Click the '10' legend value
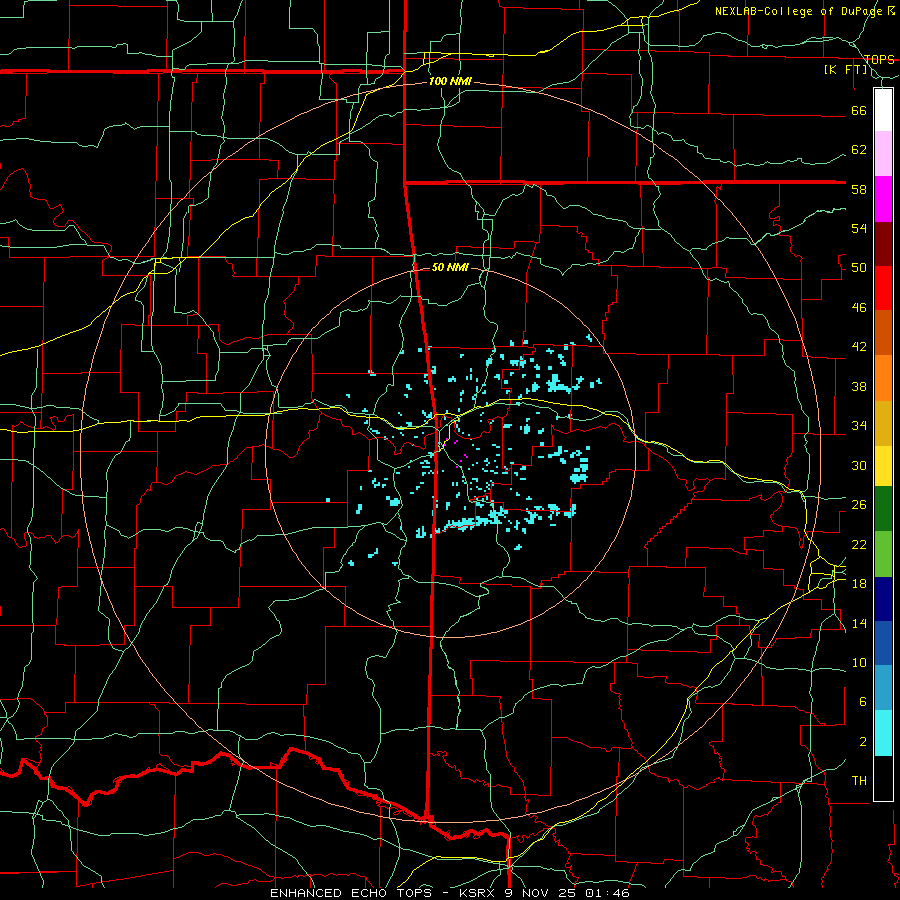 pos(859,663)
